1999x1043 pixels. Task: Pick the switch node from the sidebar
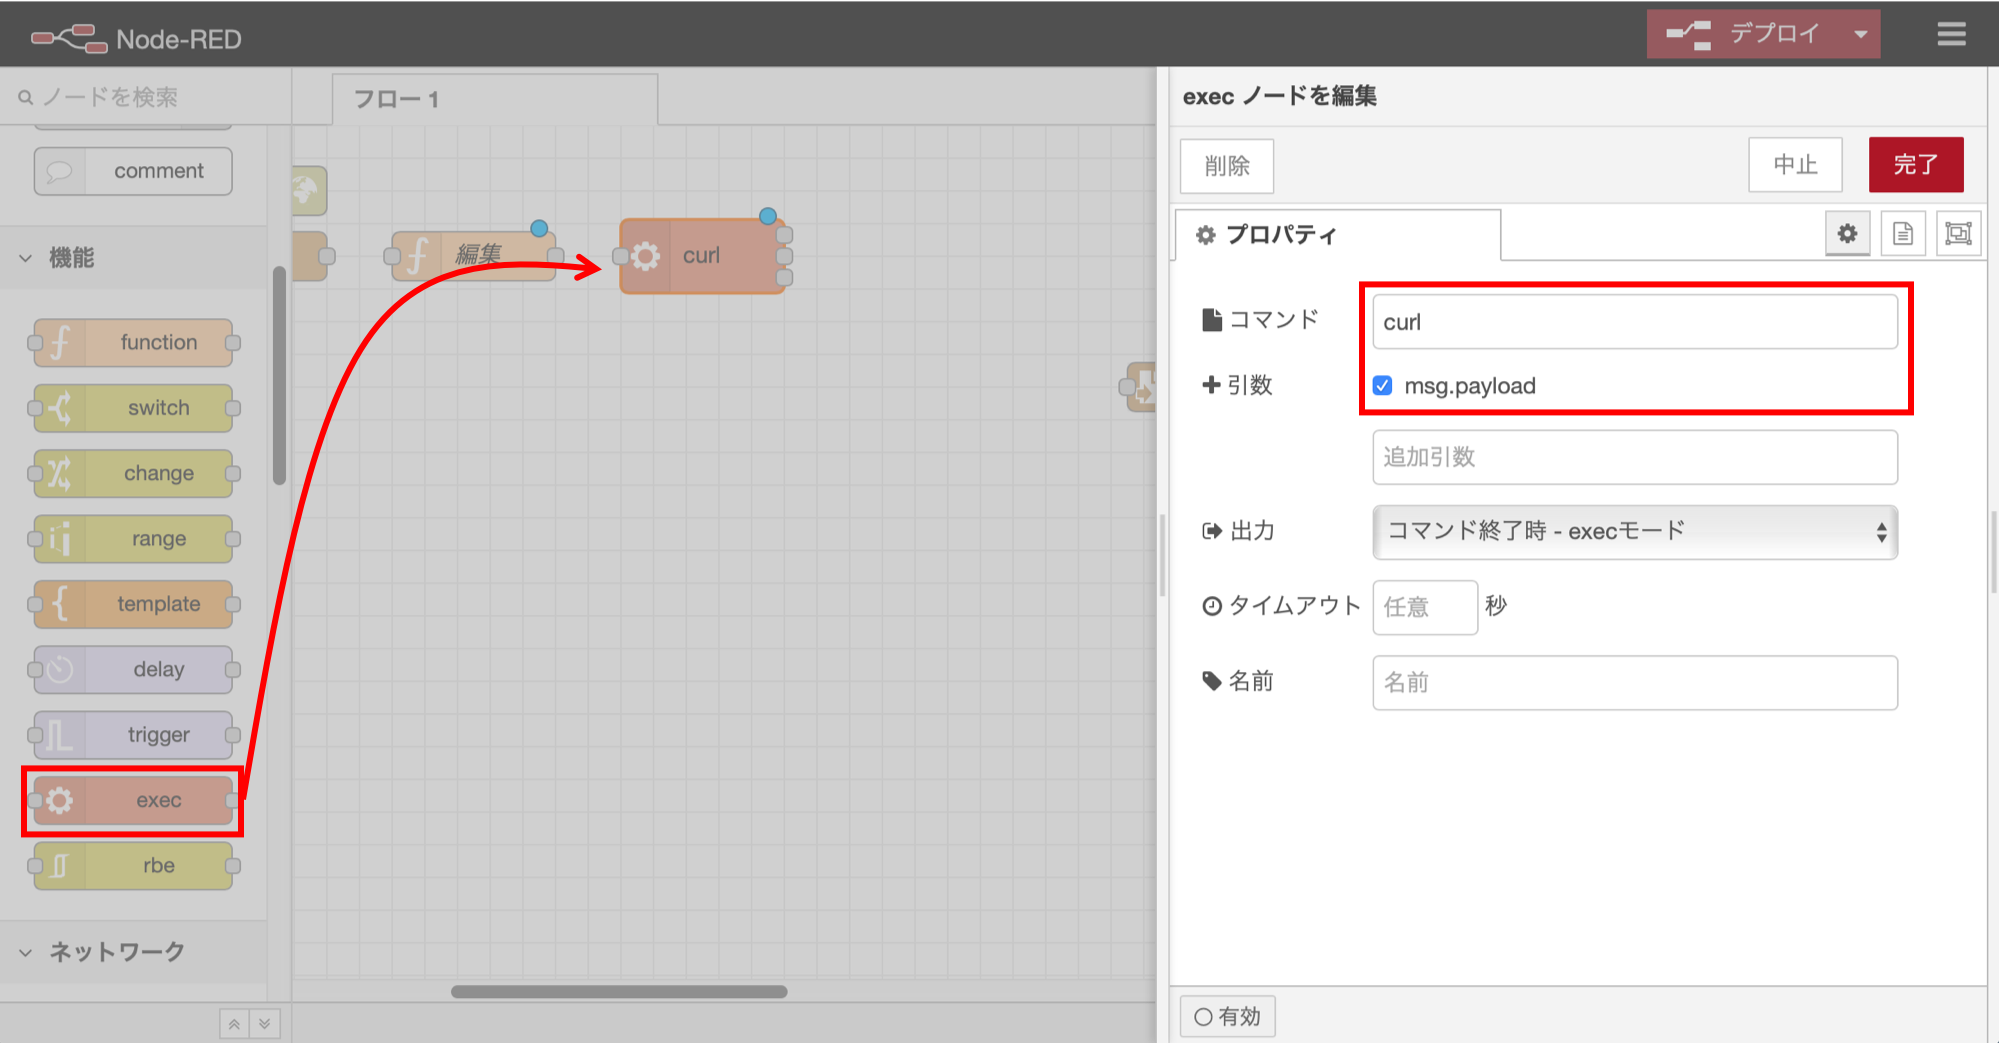(x=132, y=408)
